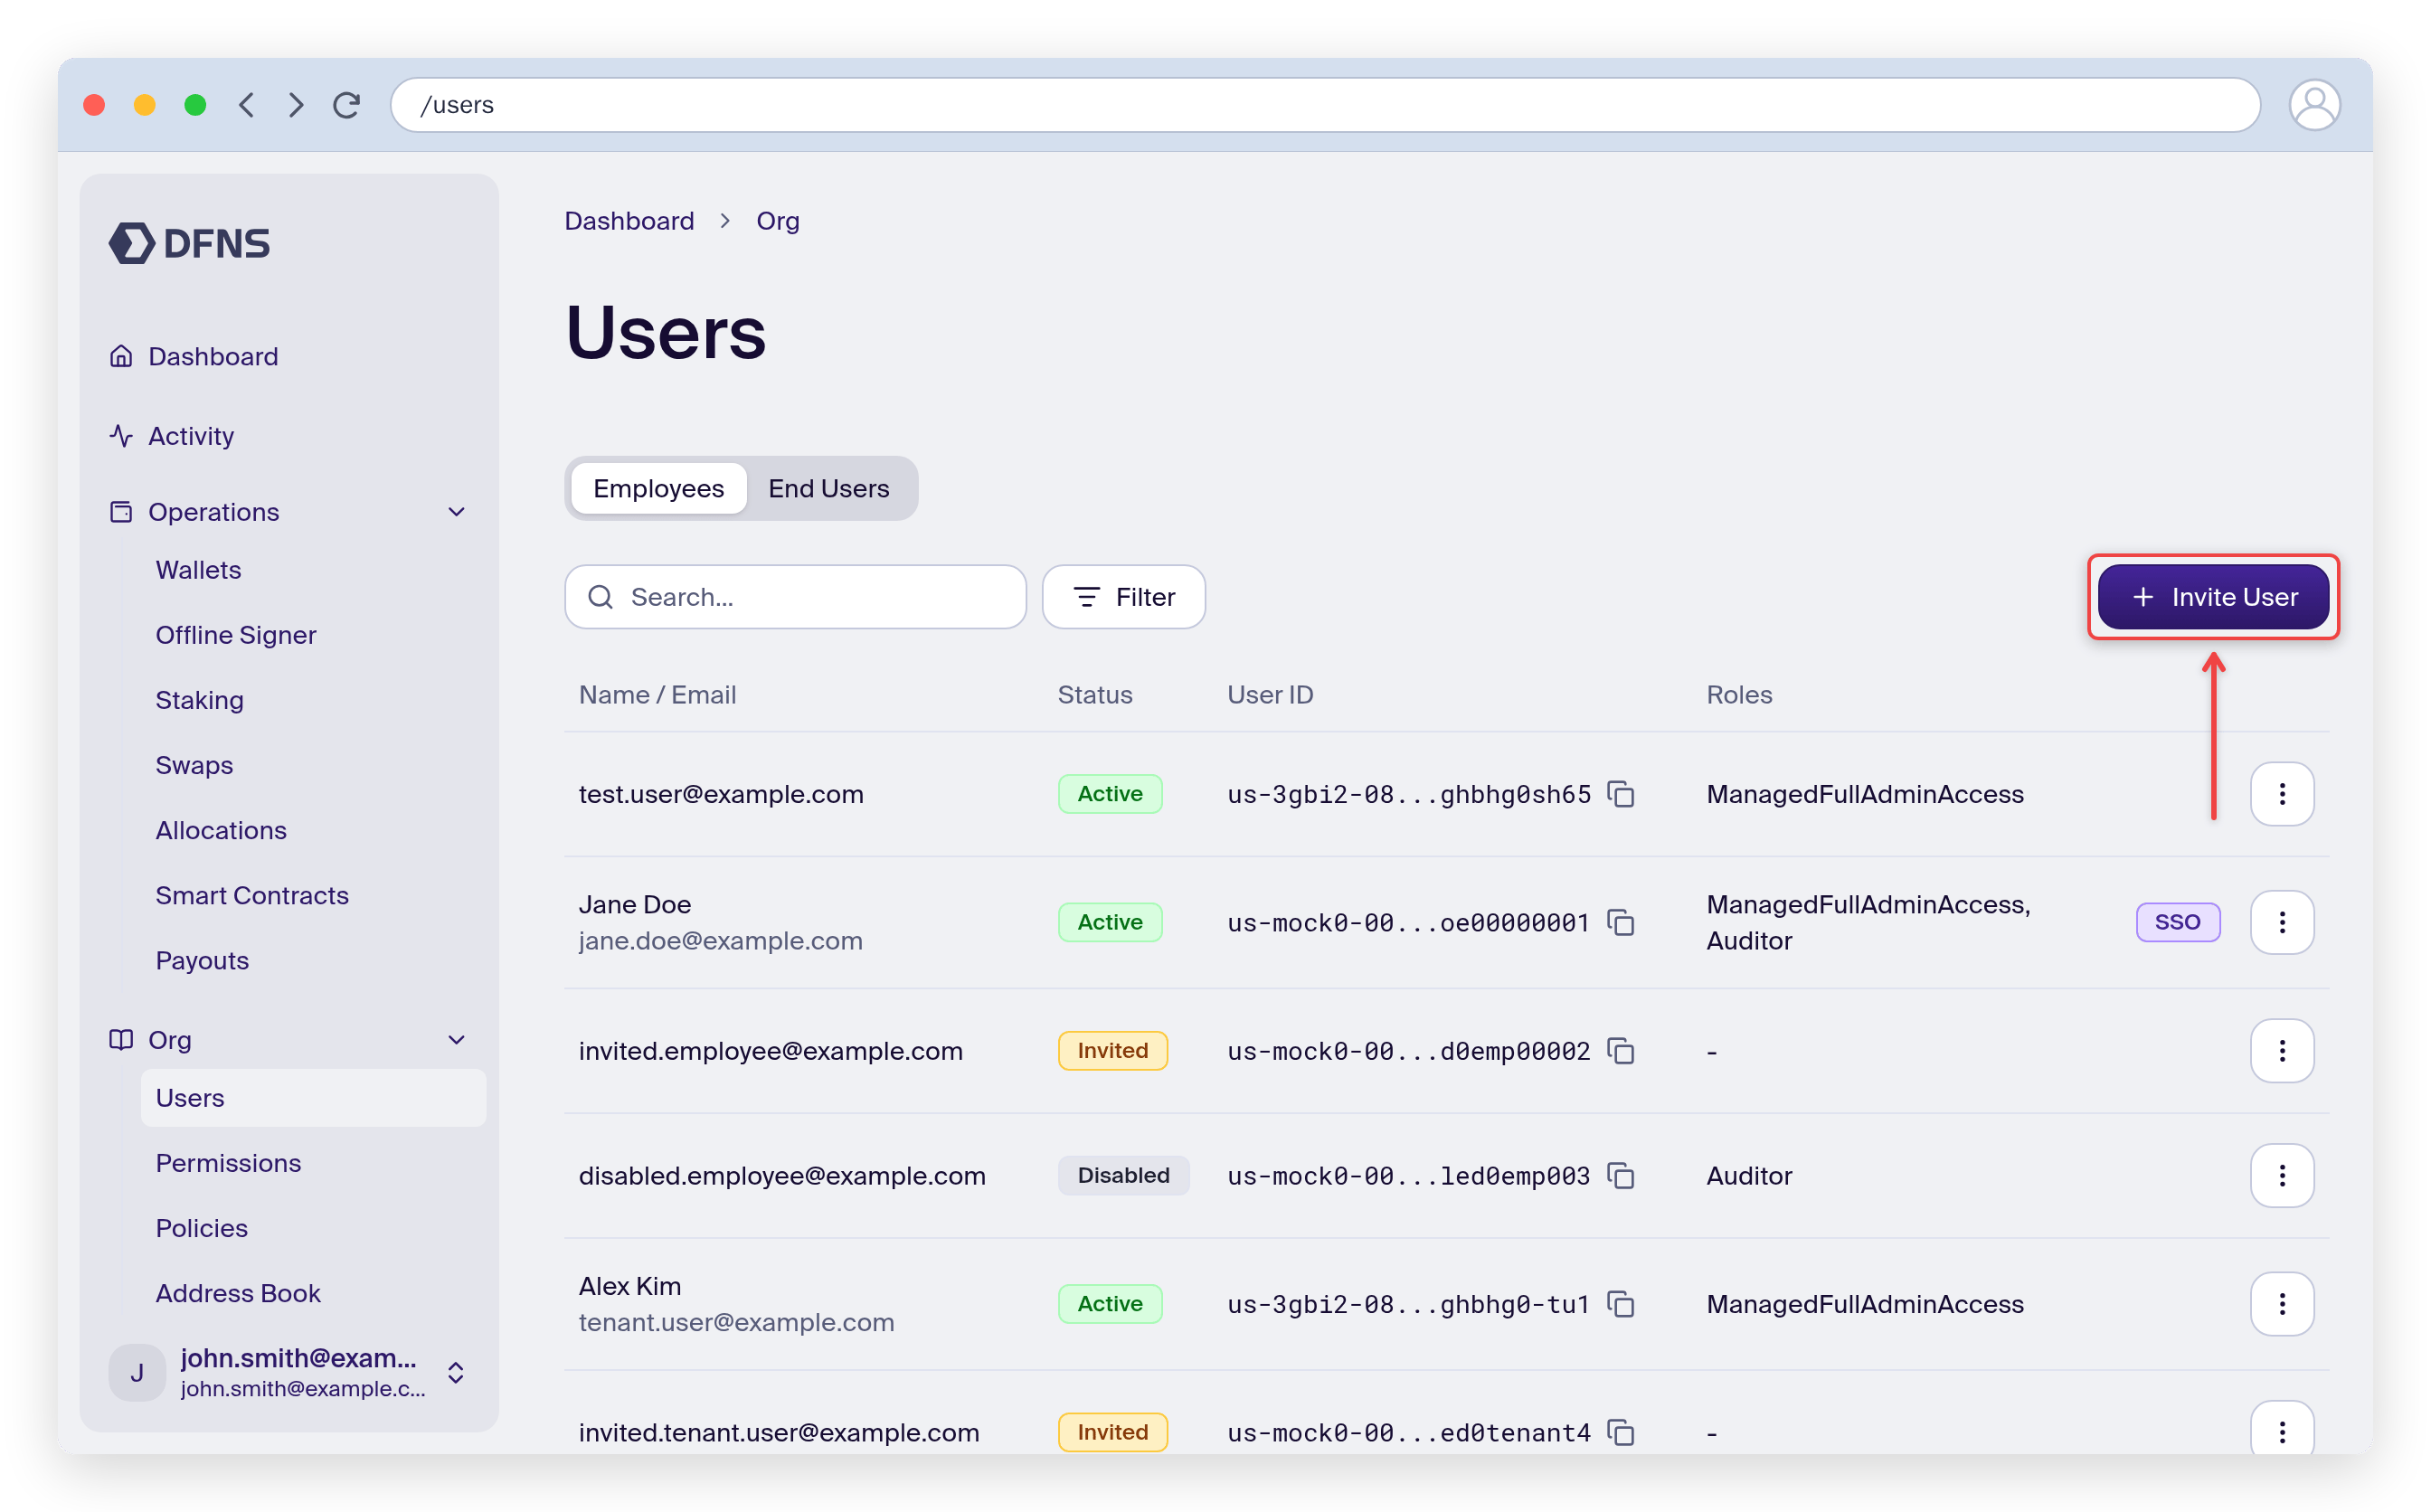
Task: Follow the Dashboard breadcrumb link
Action: point(629,221)
